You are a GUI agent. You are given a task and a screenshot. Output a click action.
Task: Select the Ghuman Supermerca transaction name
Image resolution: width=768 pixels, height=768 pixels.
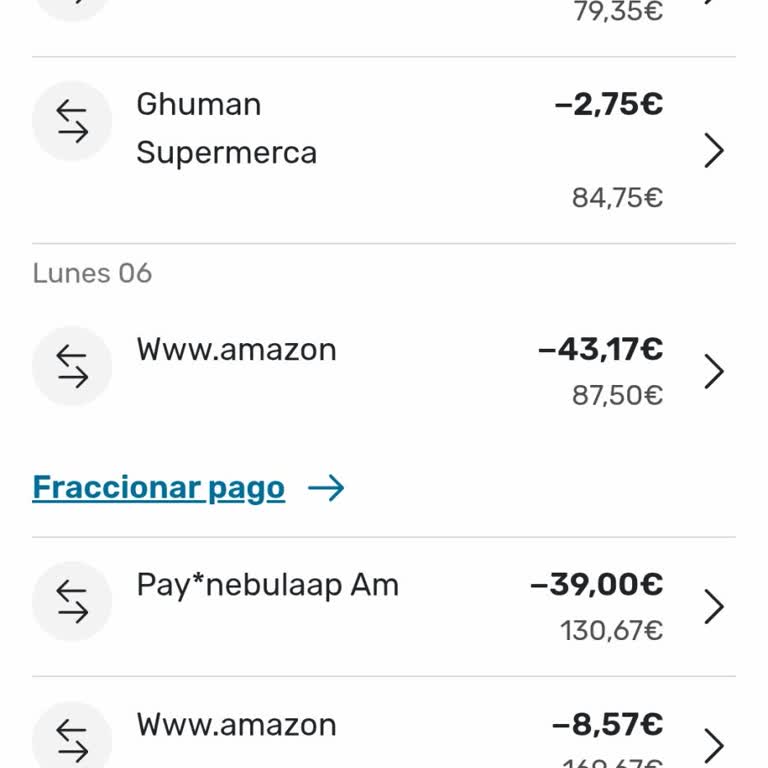click(x=227, y=129)
